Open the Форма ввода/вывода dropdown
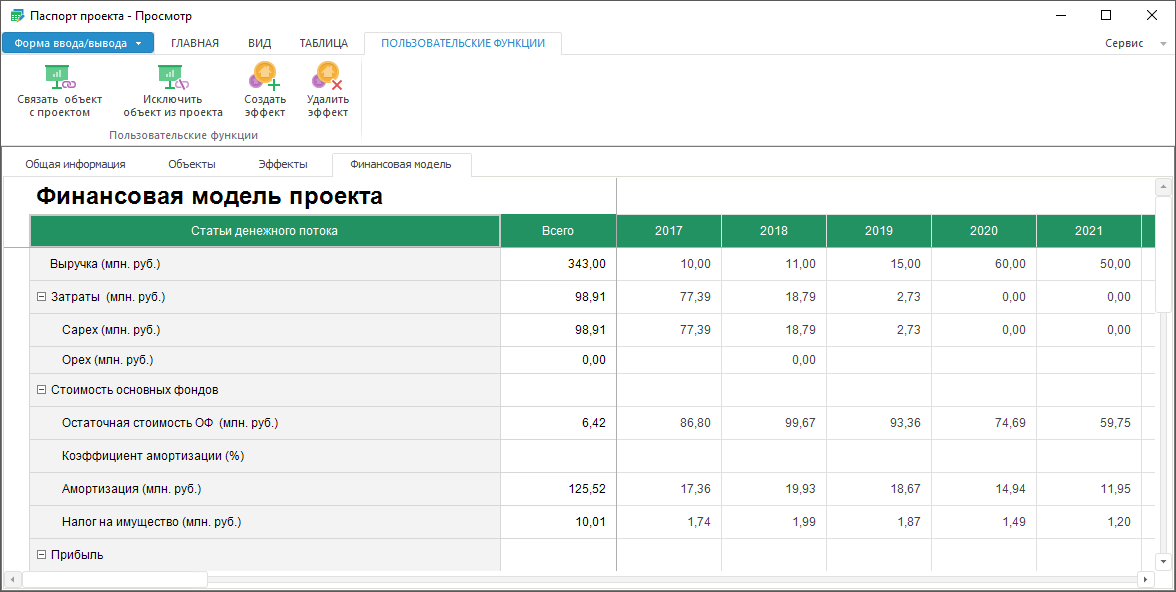Viewport: 1176px width, 592px height. point(78,43)
